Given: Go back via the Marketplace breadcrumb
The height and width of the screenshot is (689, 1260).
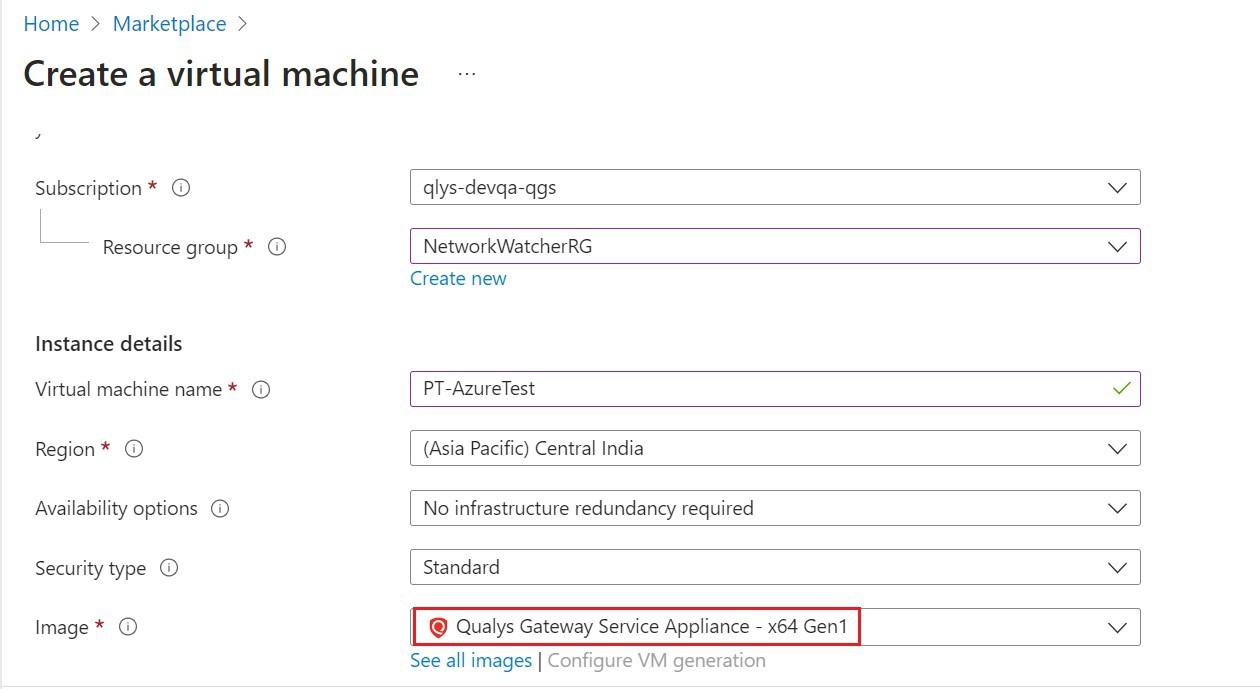Looking at the screenshot, I should (x=169, y=23).
